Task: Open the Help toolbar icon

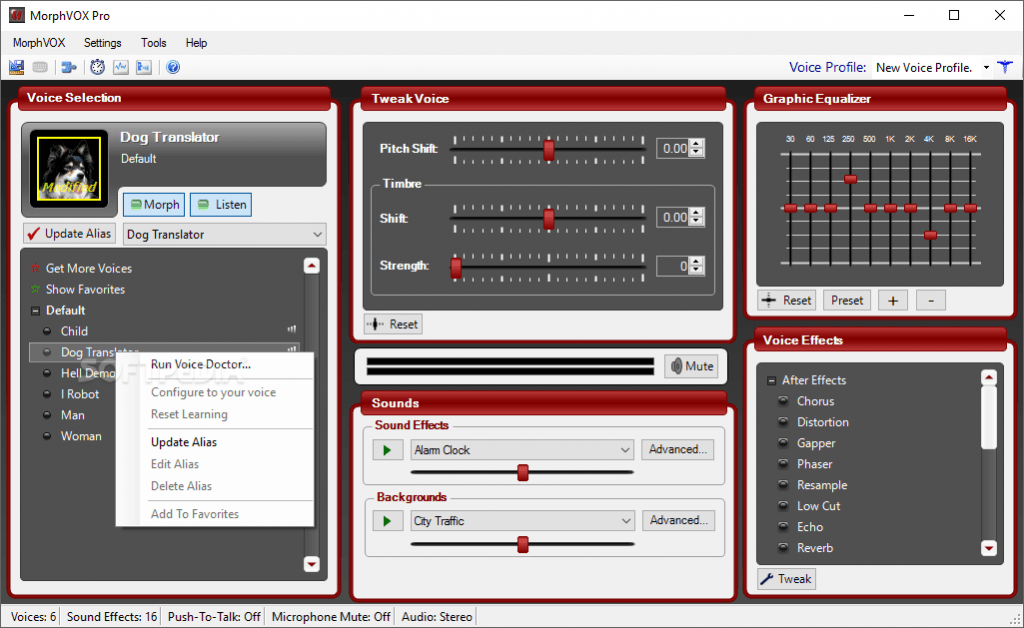Action: click(174, 67)
